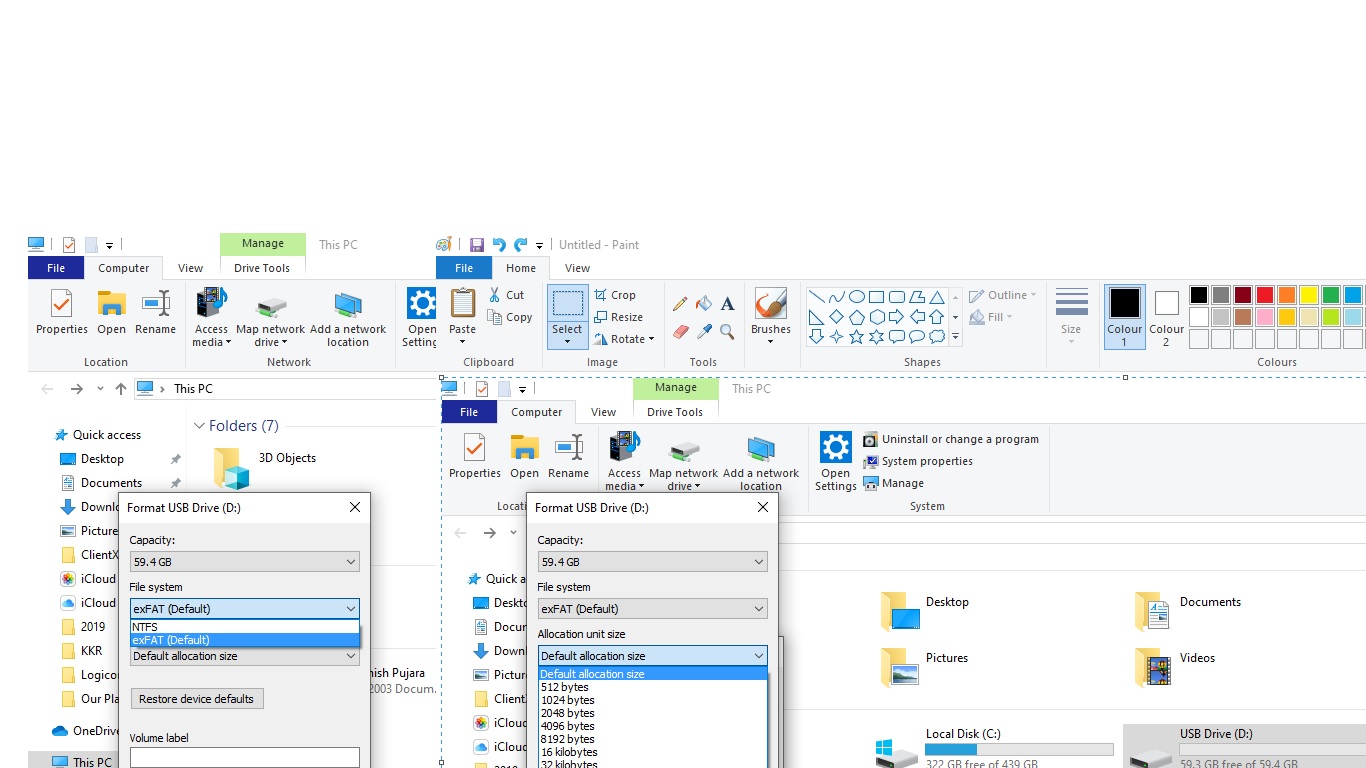This screenshot has height=768, width=1366.
Task: Pick the red colour swatch in the palette
Action: (1264, 295)
